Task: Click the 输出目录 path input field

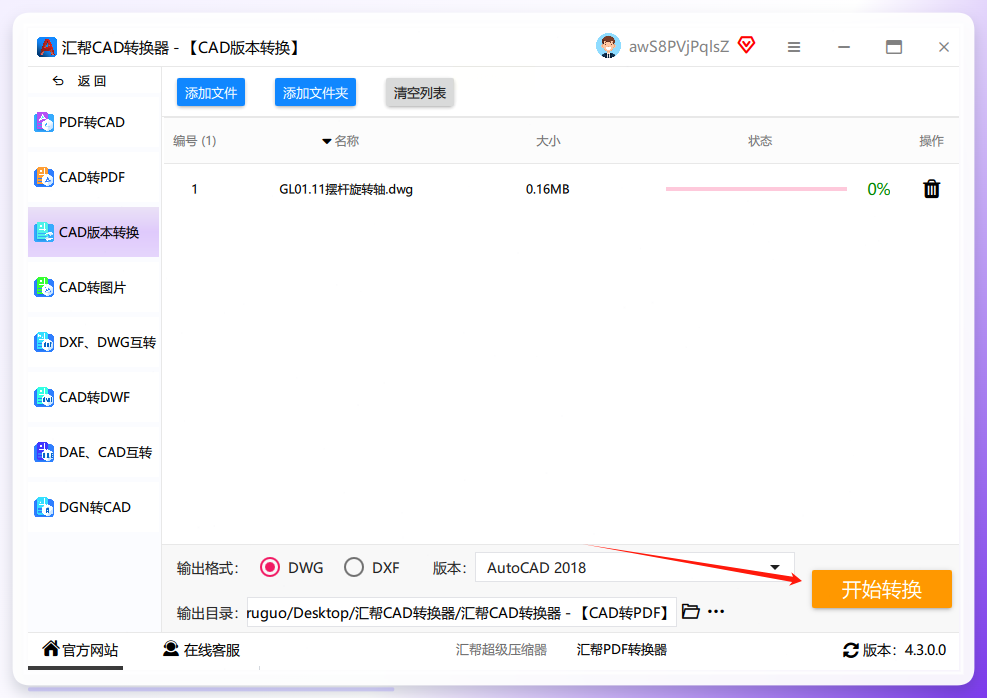Action: pos(461,612)
